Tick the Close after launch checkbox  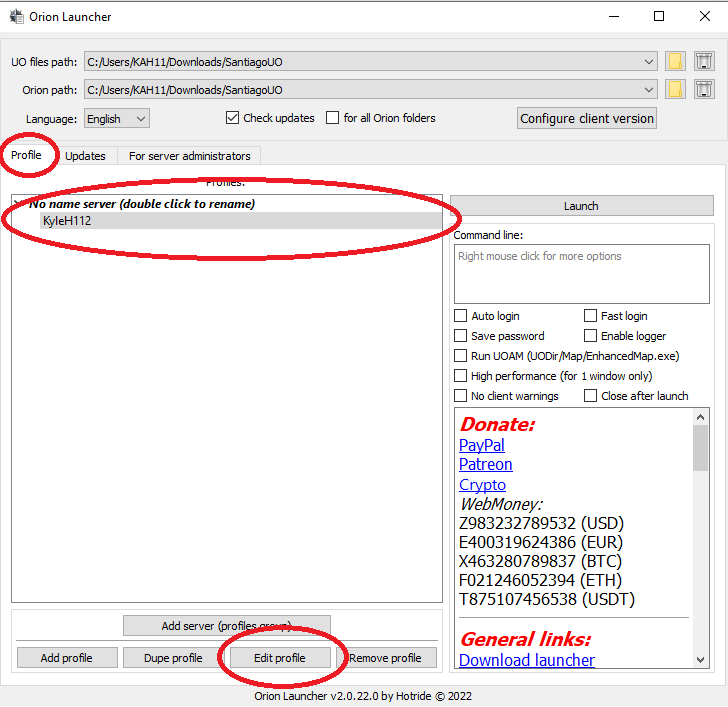tap(591, 396)
